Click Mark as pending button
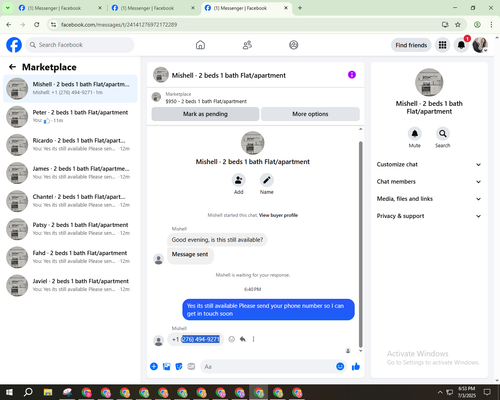 point(205,114)
